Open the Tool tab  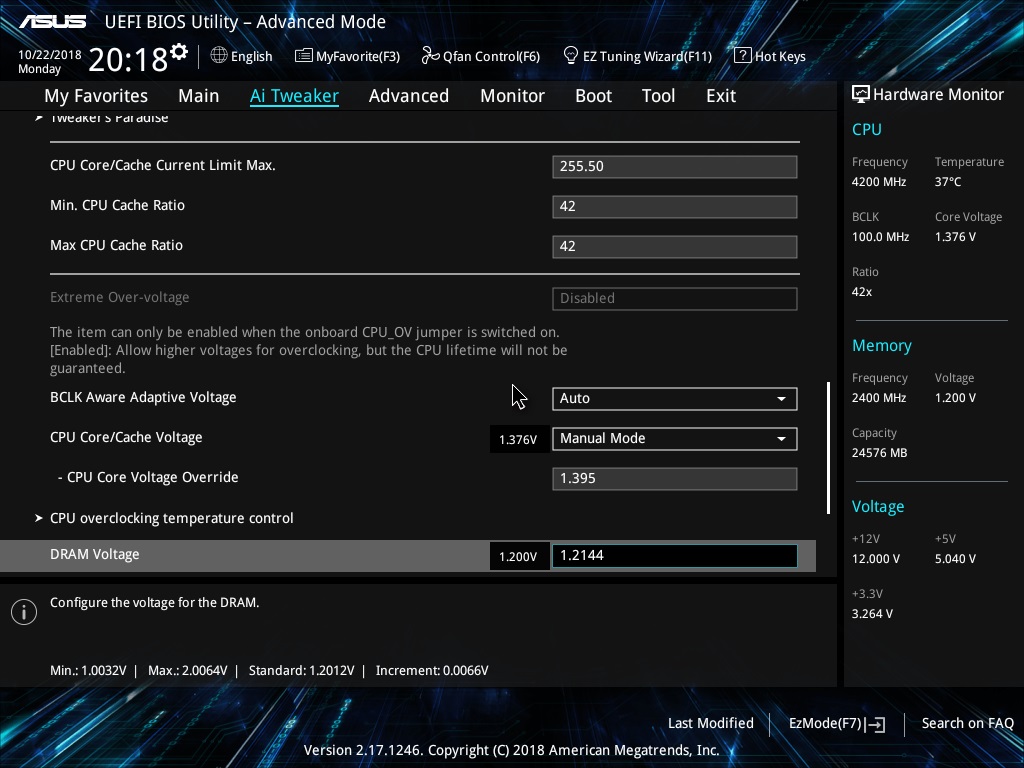pos(658,95)
